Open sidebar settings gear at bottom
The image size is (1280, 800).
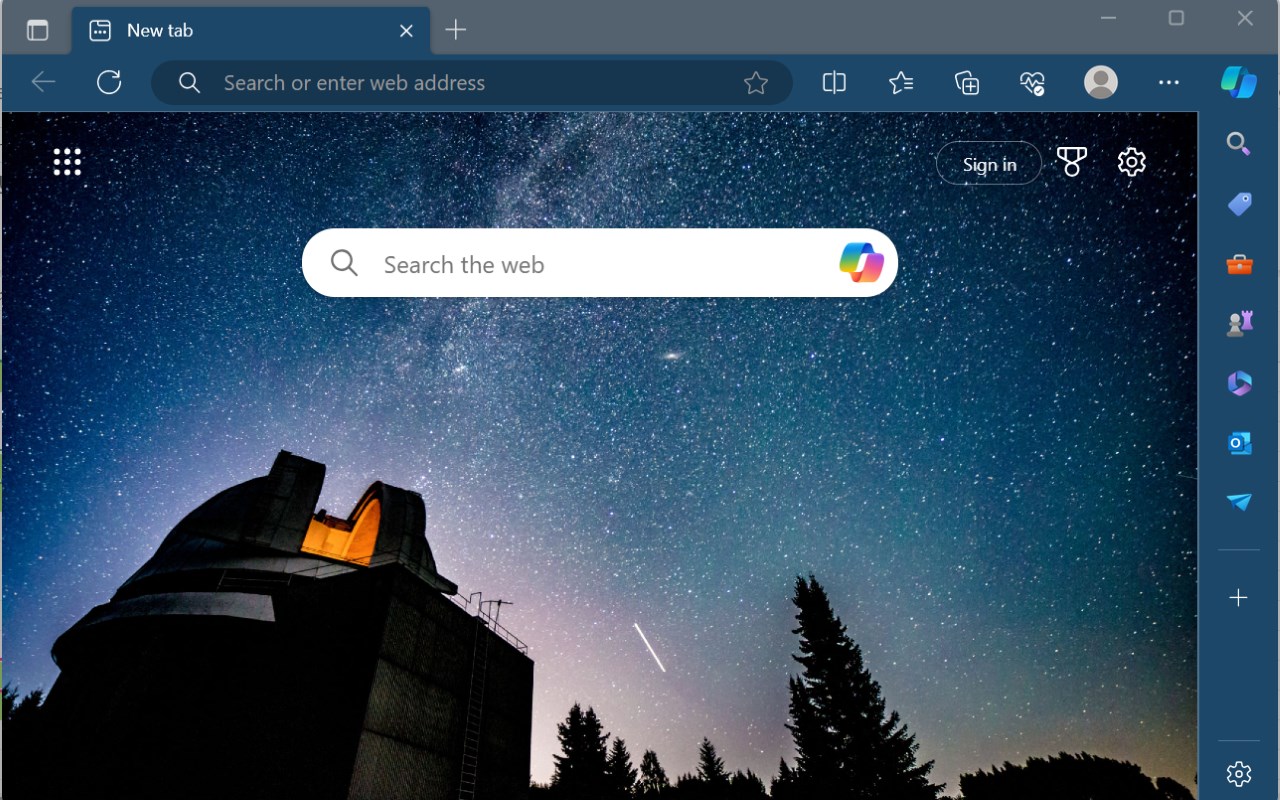click(1239, 773)
